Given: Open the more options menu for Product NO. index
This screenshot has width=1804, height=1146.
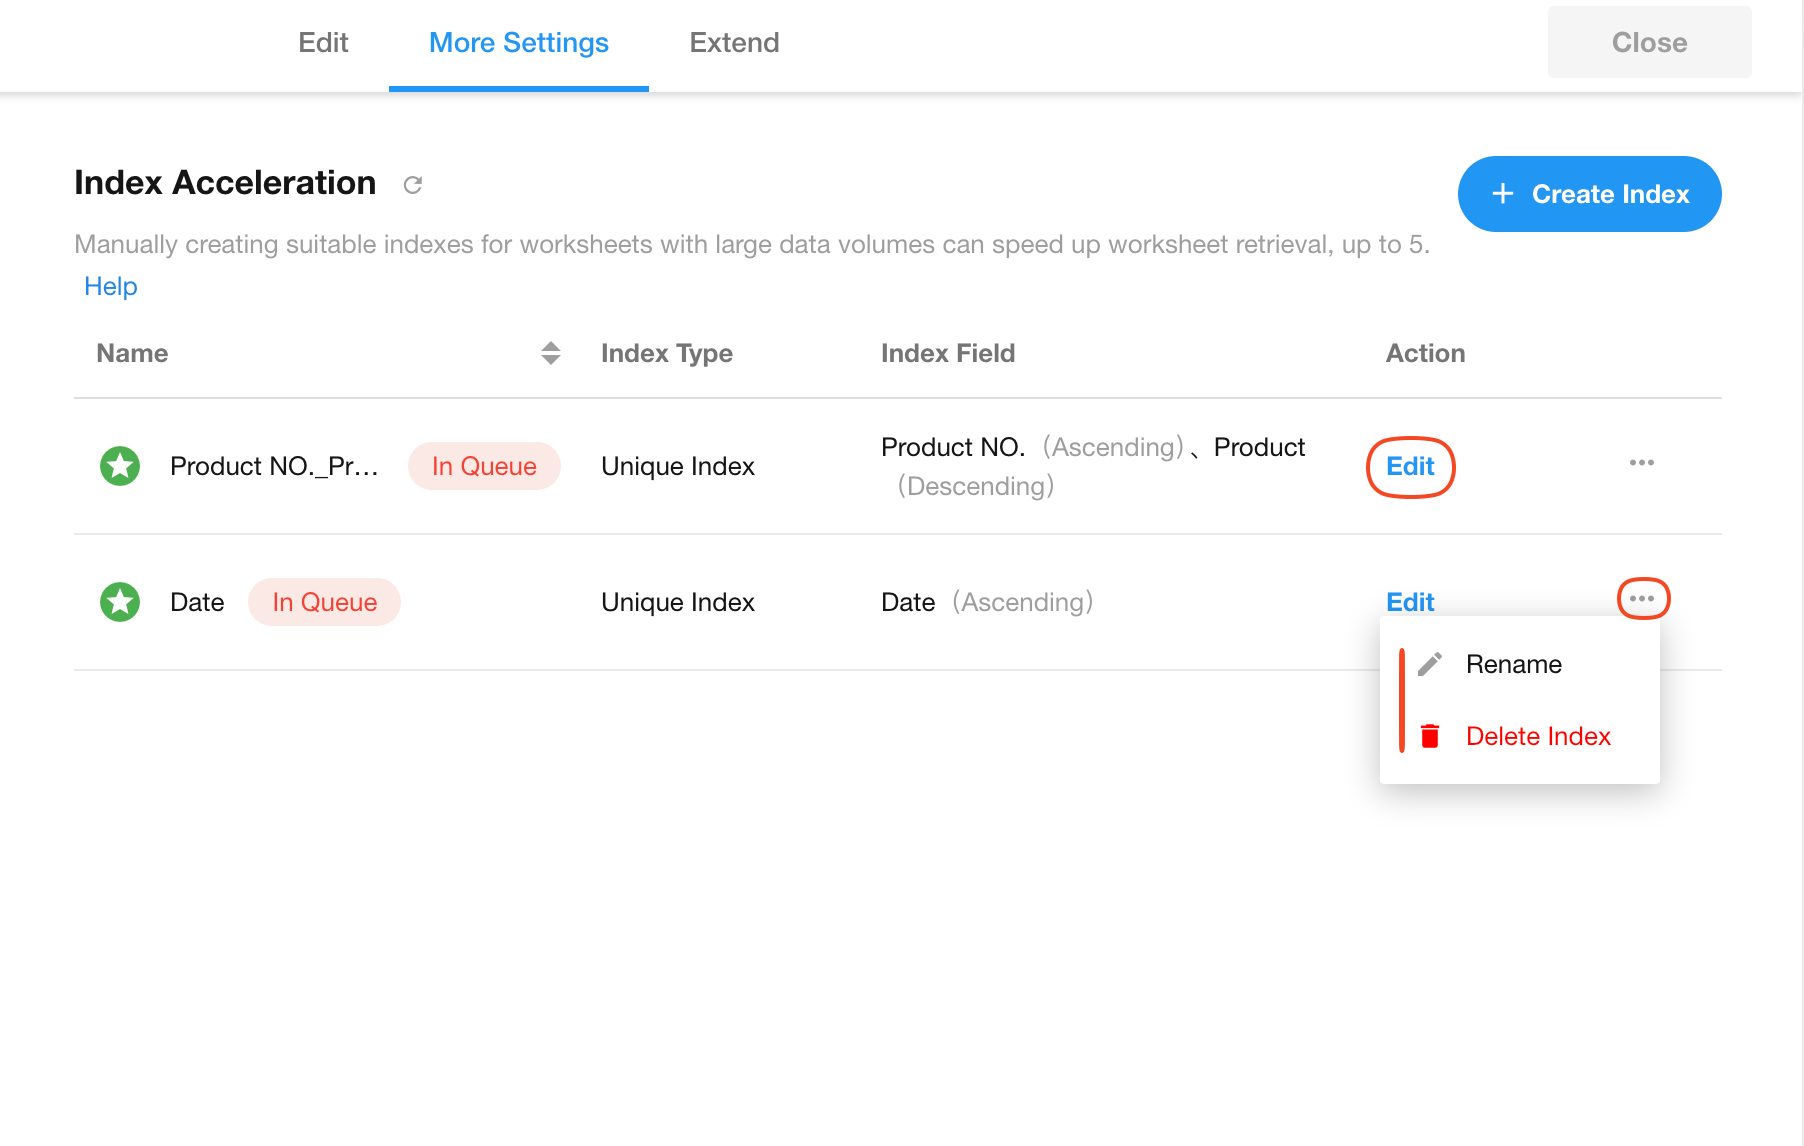Looking at the screenshot, I should (x=1641, y=463).
